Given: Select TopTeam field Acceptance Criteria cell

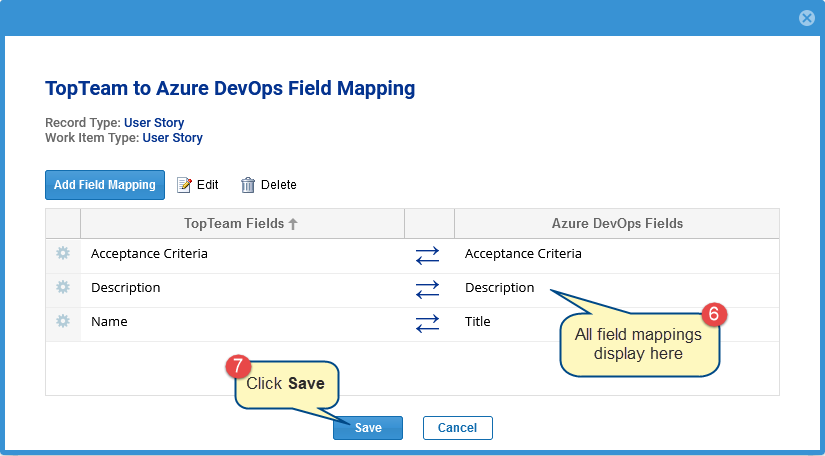Looking at the screenshot, I should point(242,256).
